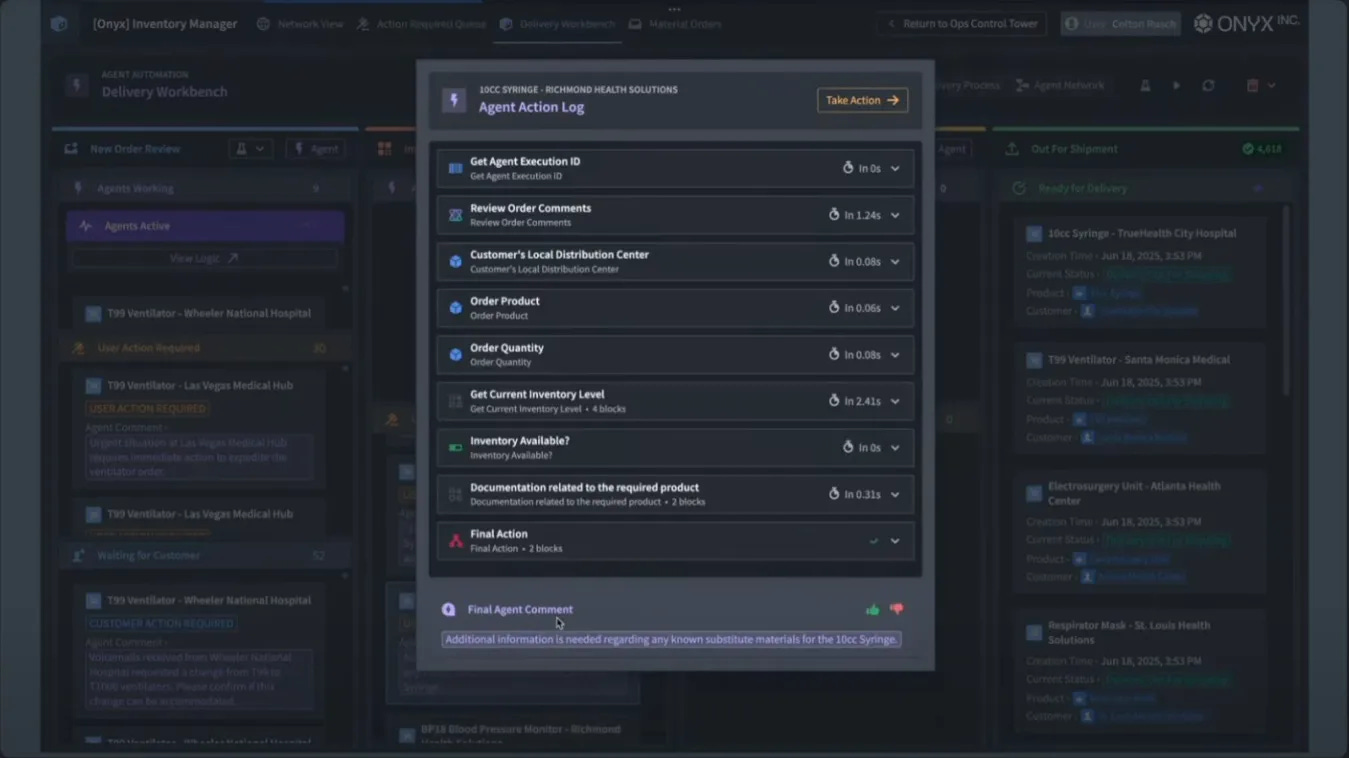Click the refresh icon in workbench toolbar

pos(1208,86)
